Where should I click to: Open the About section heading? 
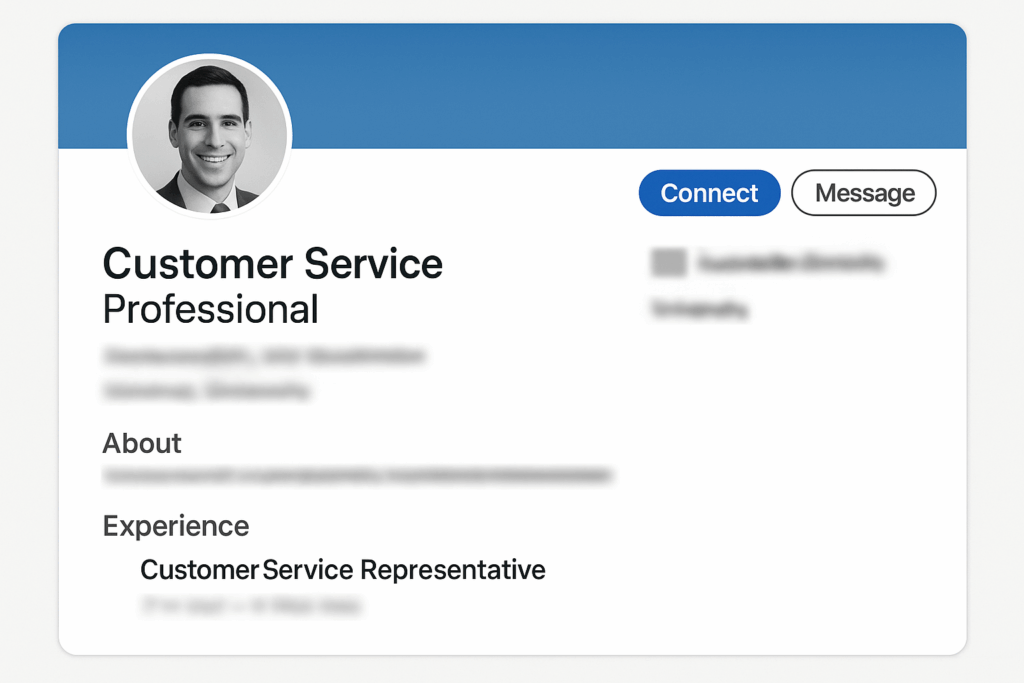pyautogui.click(x=141, y=443)
